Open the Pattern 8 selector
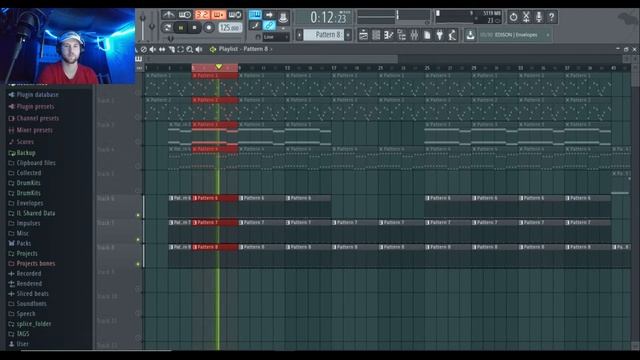 pos(324,35)
